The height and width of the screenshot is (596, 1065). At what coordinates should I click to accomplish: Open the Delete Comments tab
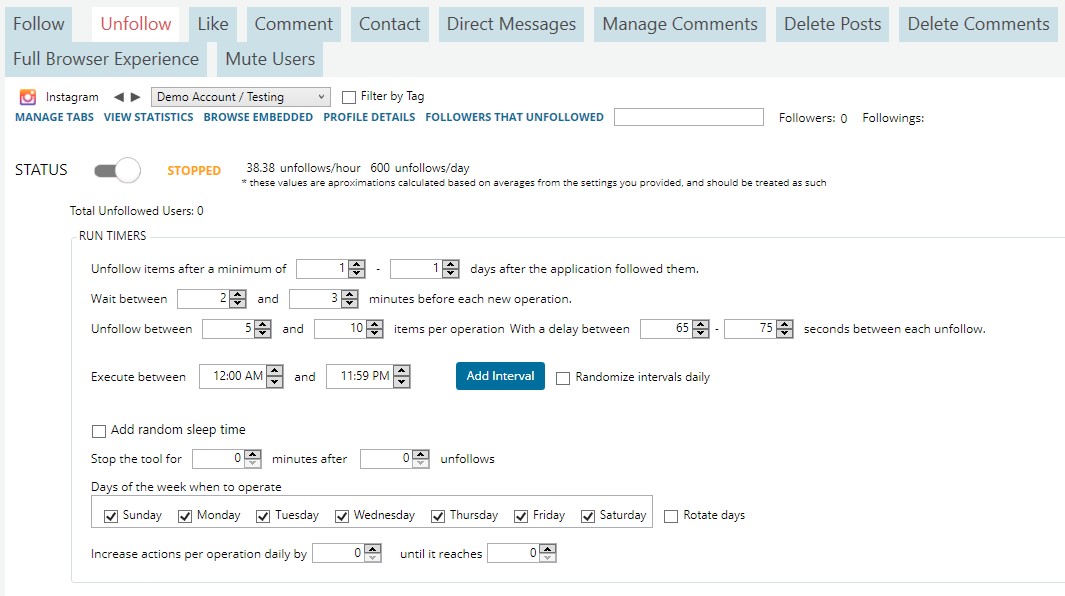pyautogui.click(x=979, y=24)
